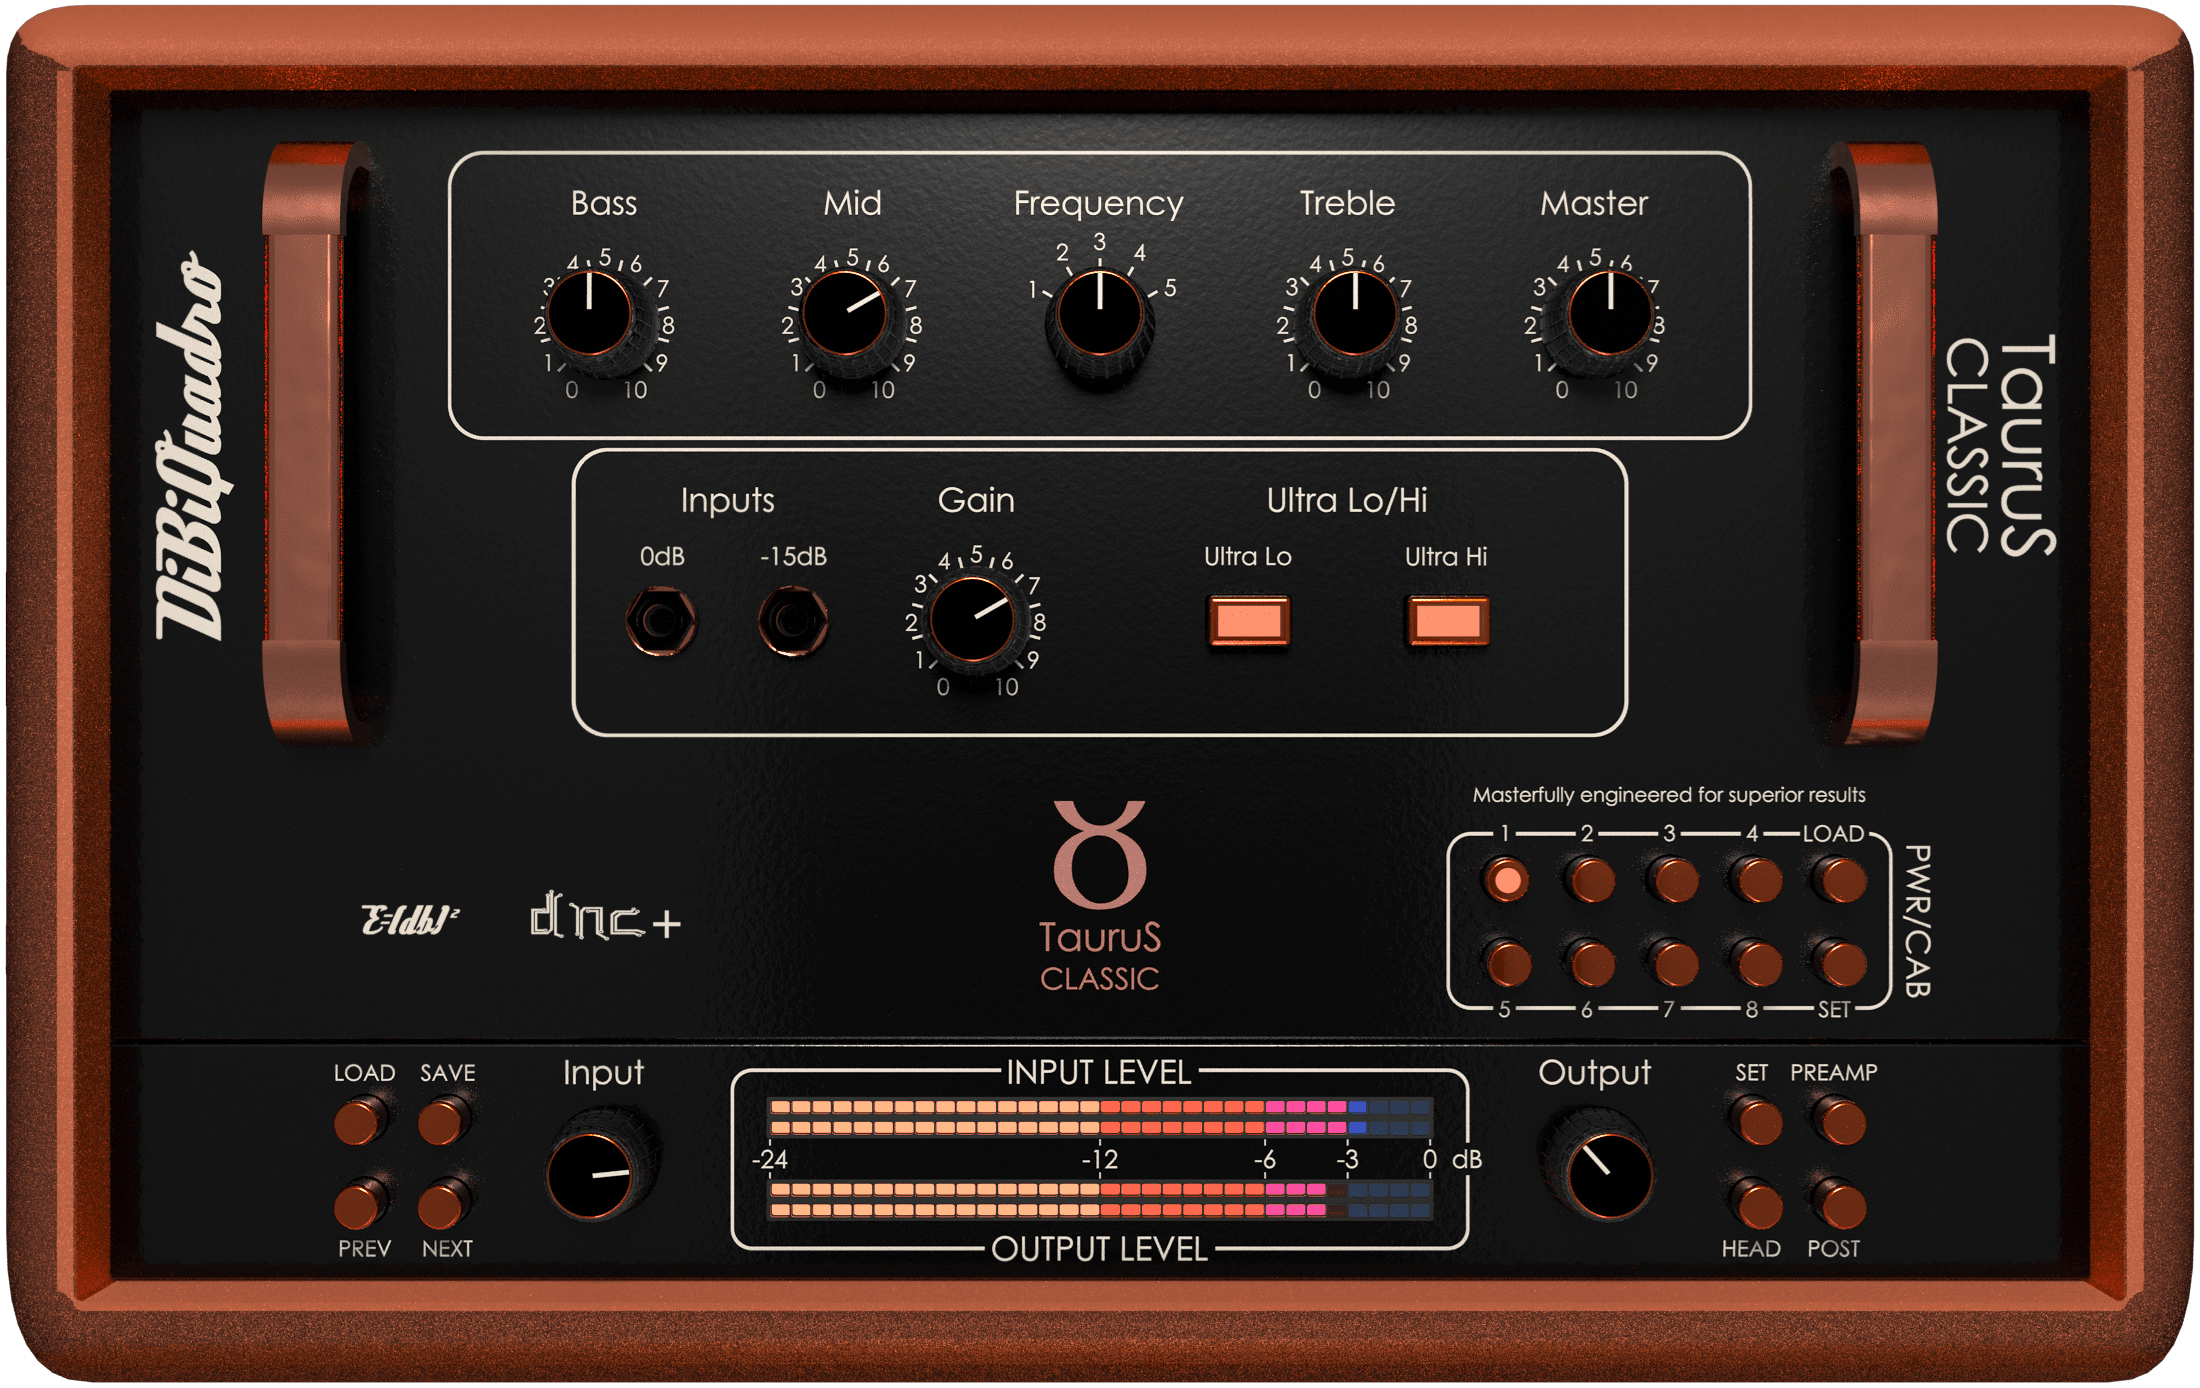Select PWR/CAB slot 6 button
This screenshot has width=2200, height=1388.
click(1591, 964)
